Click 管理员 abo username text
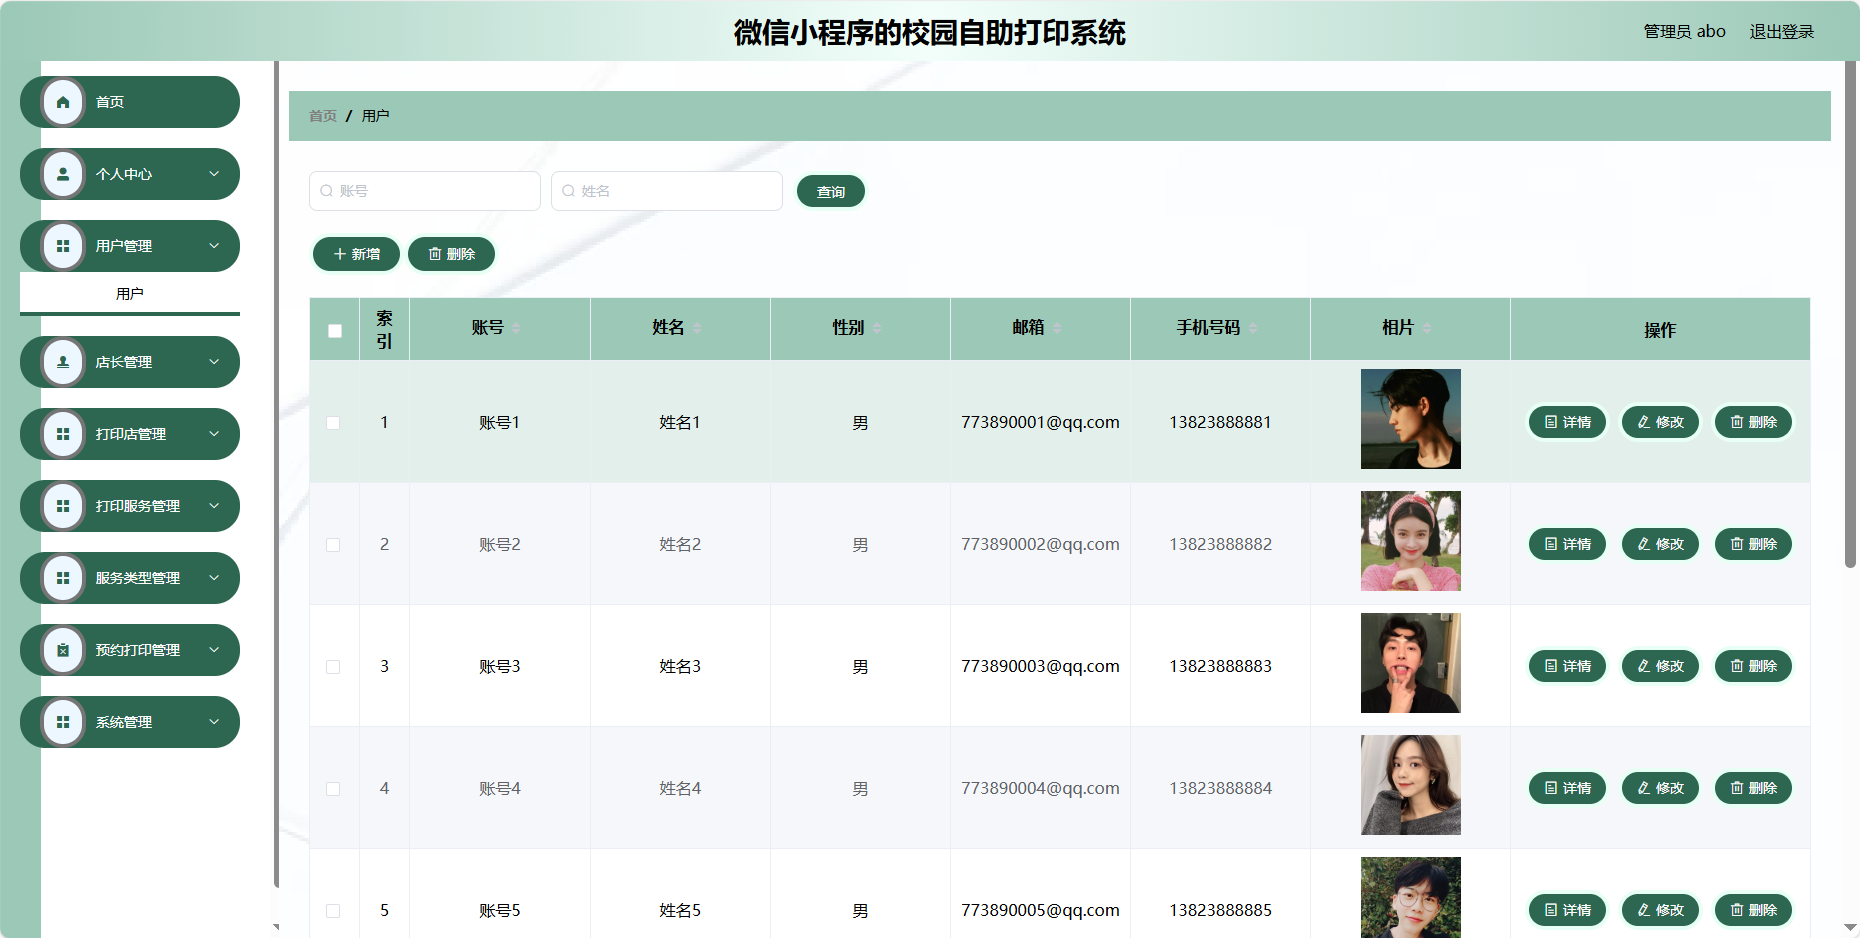Screen dimensions: 1860x938 1685,32
